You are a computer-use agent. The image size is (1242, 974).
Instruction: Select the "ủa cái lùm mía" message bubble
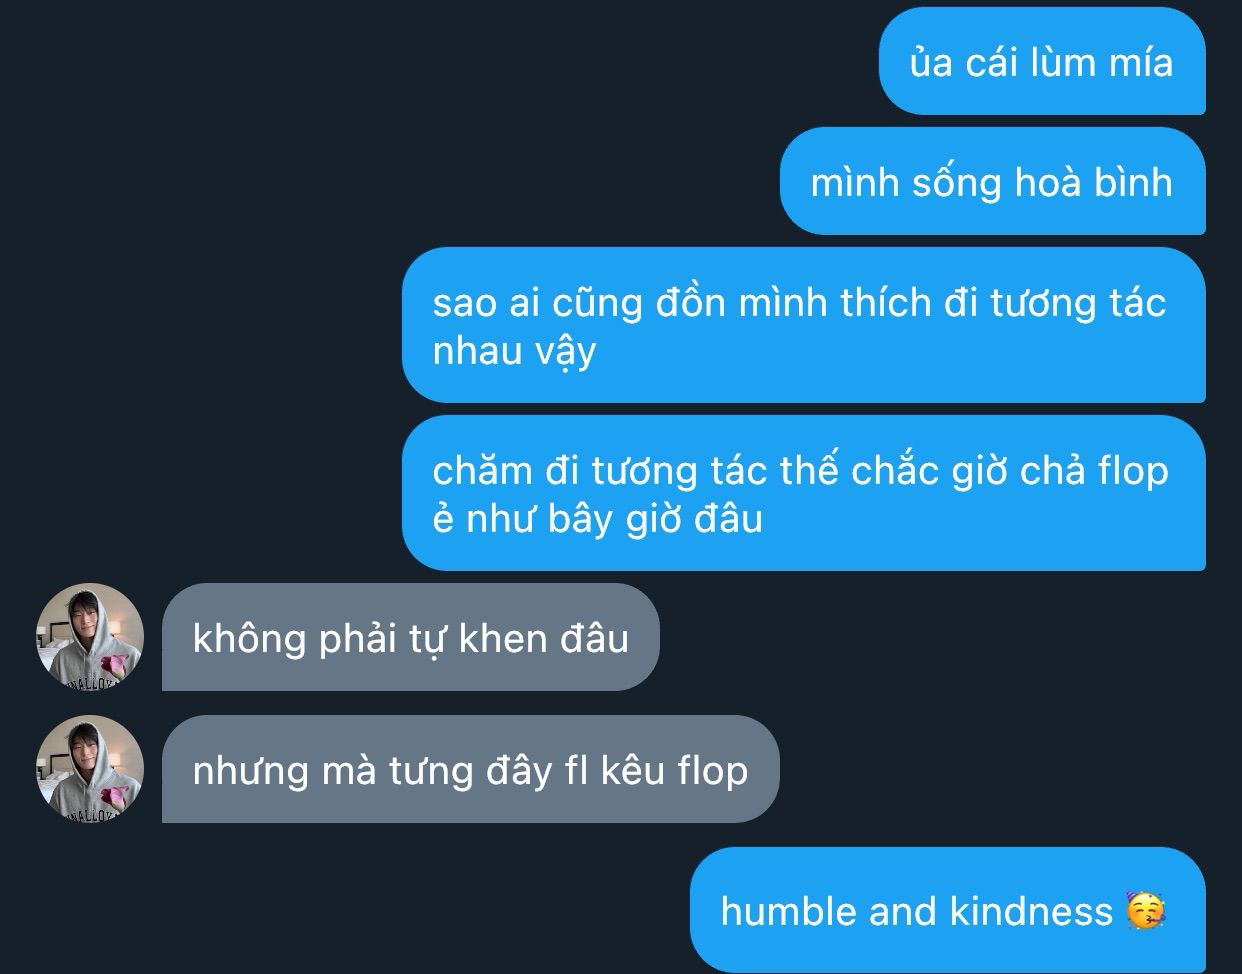[1042, 61]
